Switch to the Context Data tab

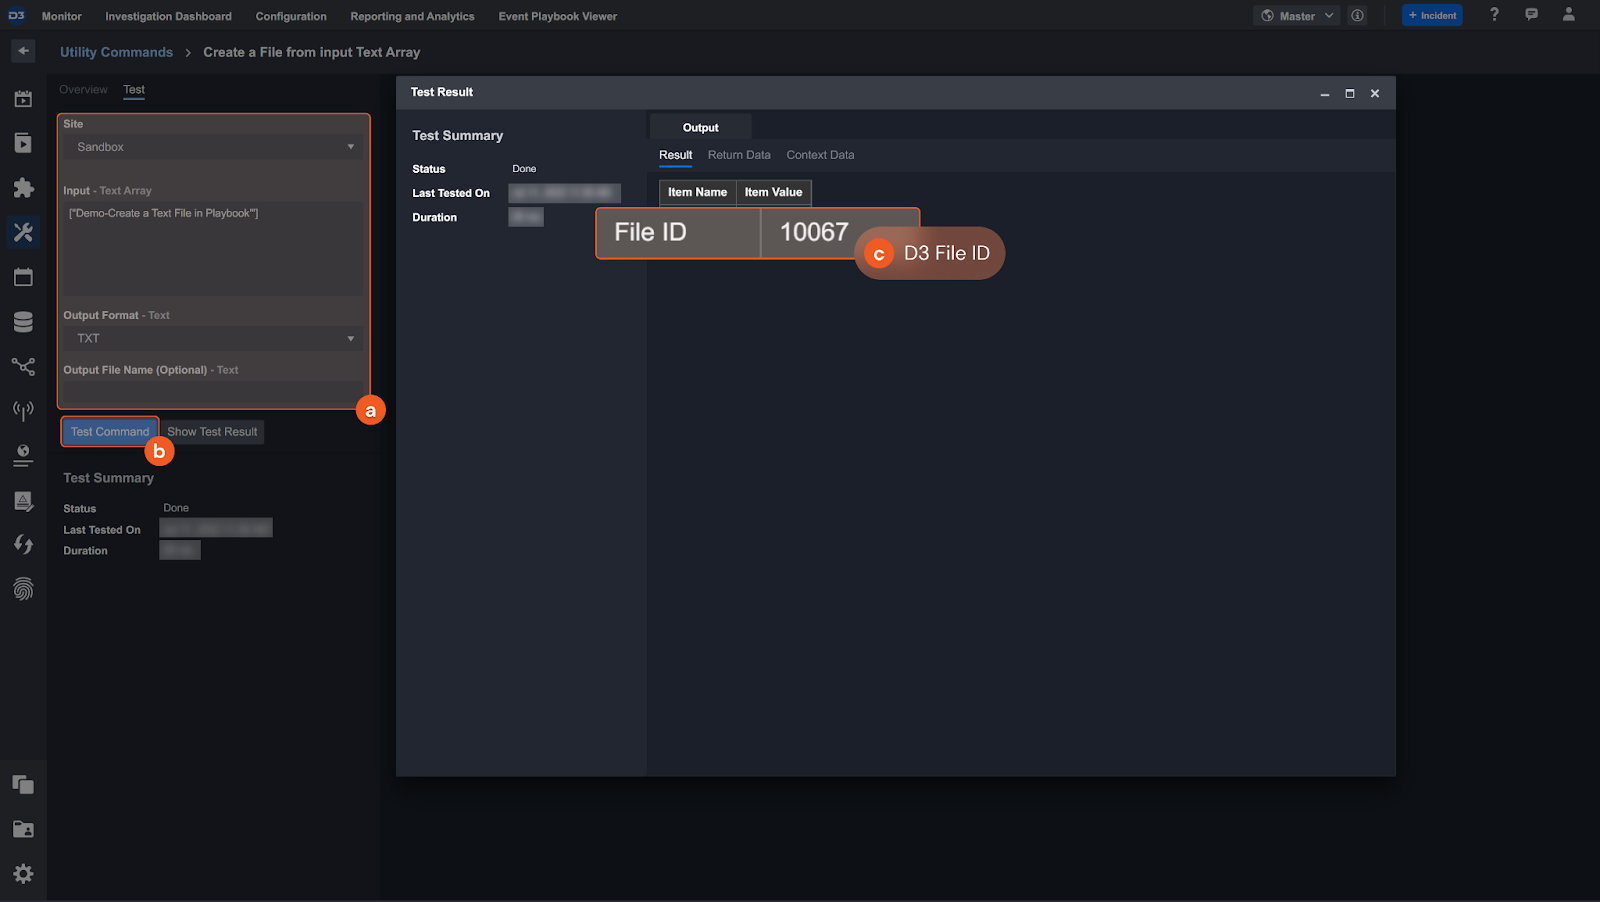click(820, 155)
